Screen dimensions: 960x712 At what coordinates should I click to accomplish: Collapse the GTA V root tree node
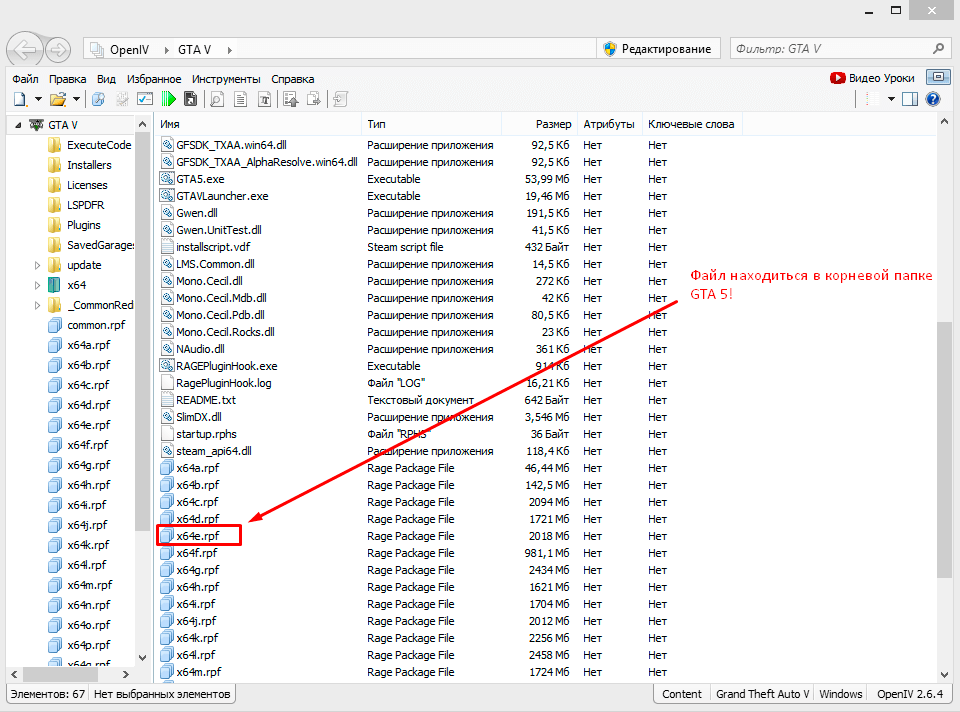click(18, 125)
